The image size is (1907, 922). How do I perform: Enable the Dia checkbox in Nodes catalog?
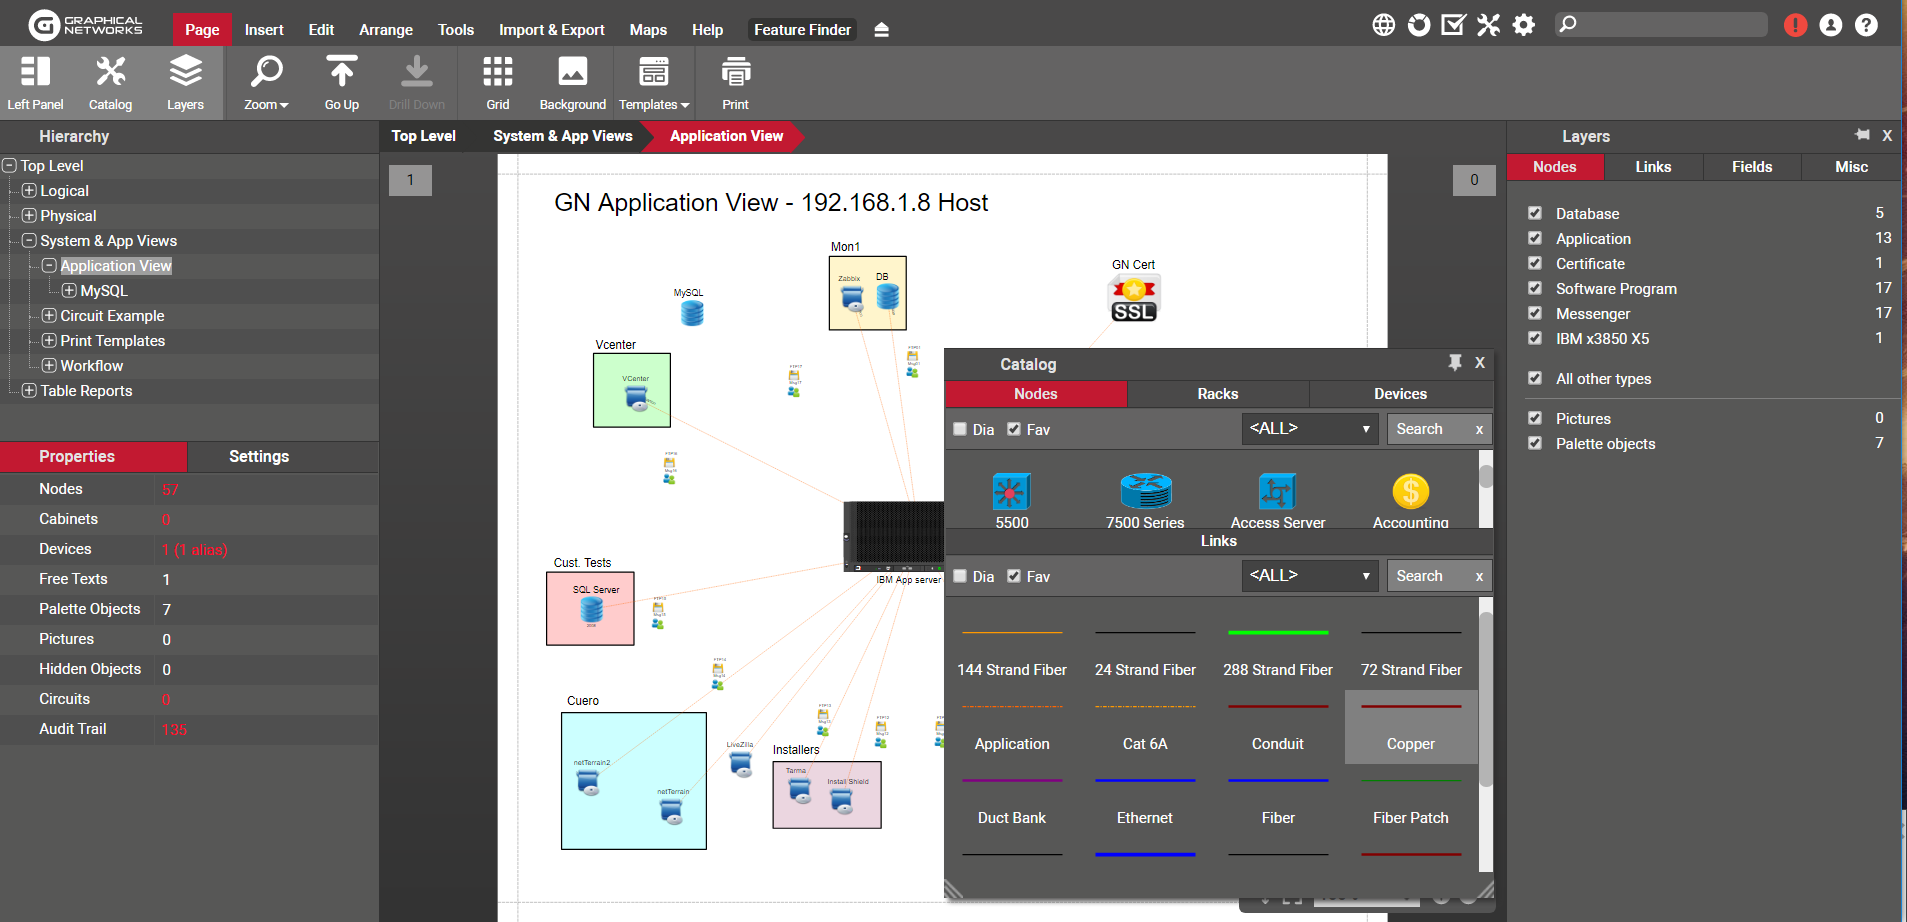point(960,429)
